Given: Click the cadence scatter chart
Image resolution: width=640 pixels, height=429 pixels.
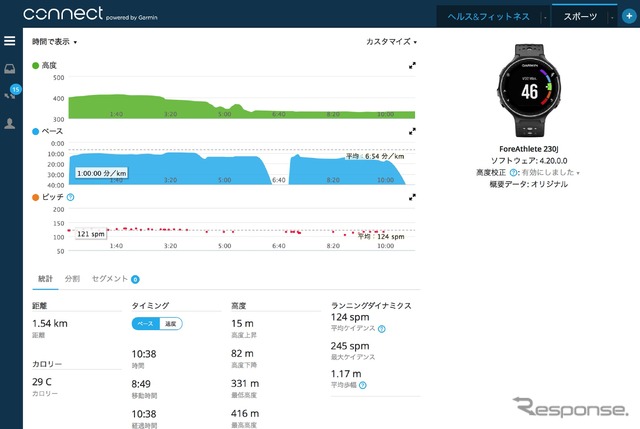Looking at the screenshot, I should click(x=242, y=231).
